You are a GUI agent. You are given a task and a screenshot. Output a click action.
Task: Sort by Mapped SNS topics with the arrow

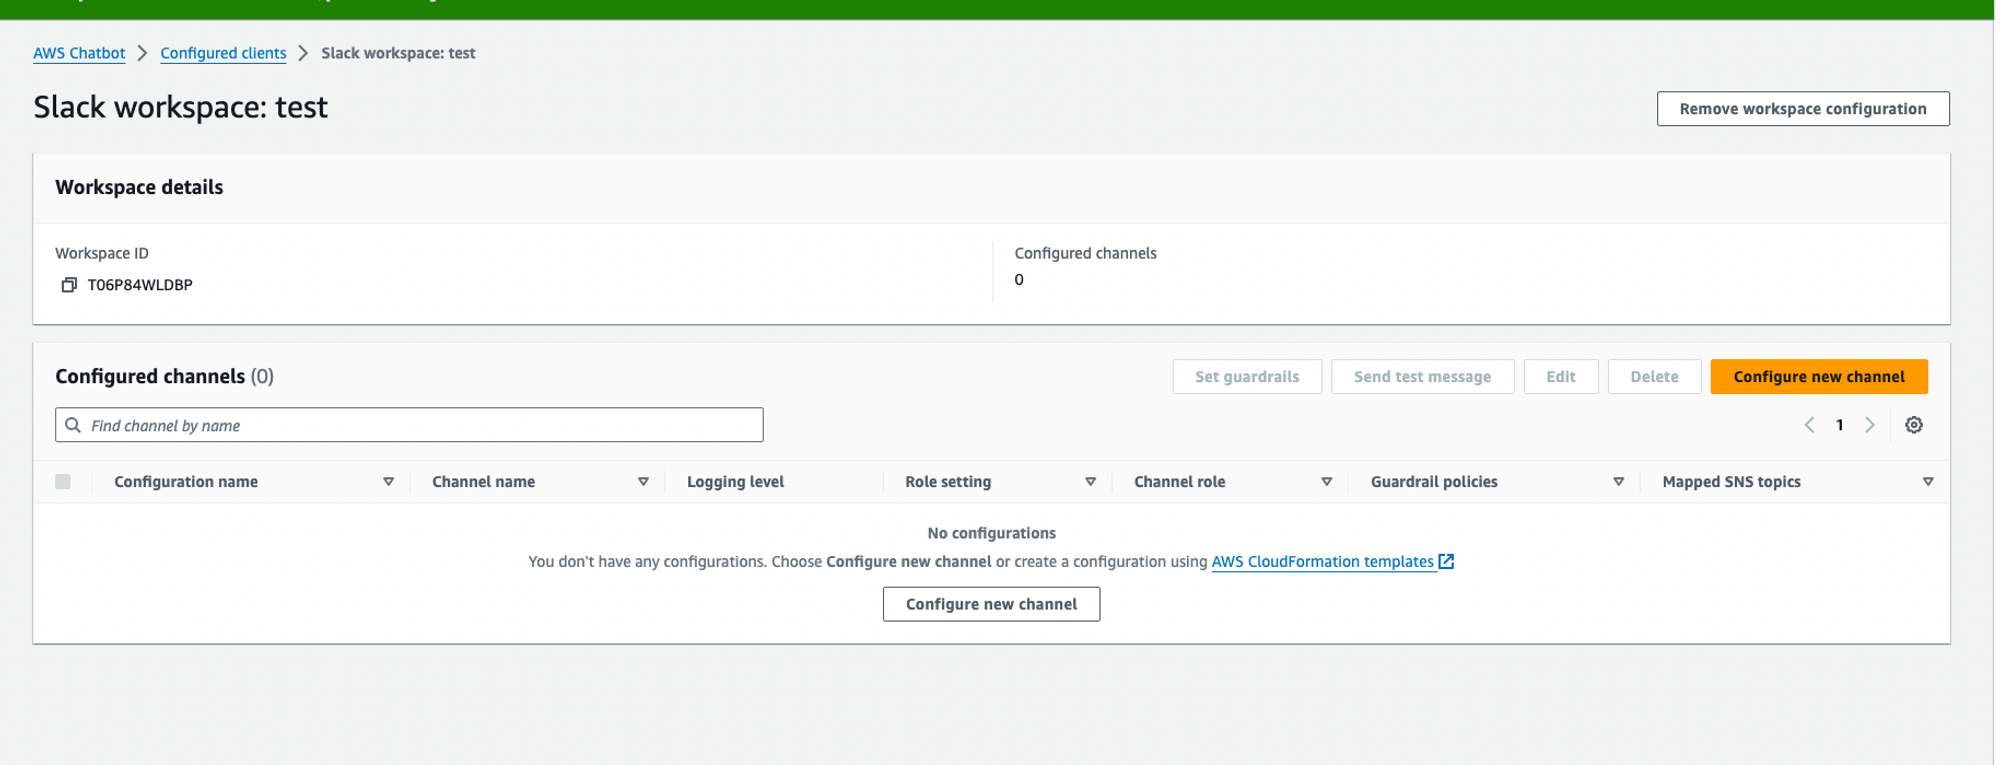(1928, 482)
